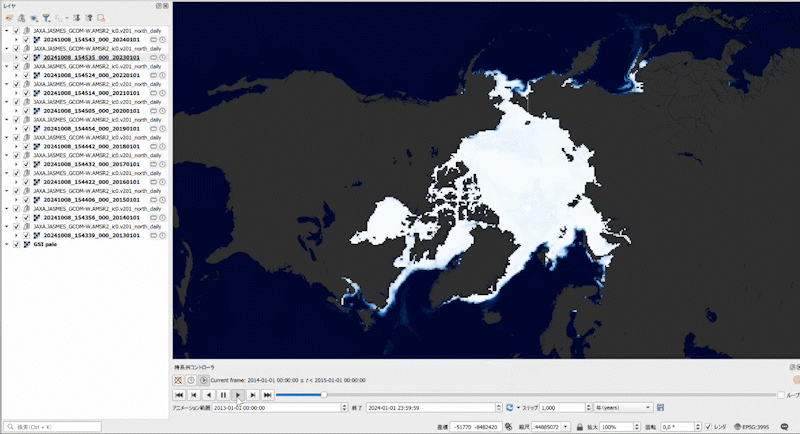
Task: Open the log messages speech bubble icon
Action: (x=785, y=427)
